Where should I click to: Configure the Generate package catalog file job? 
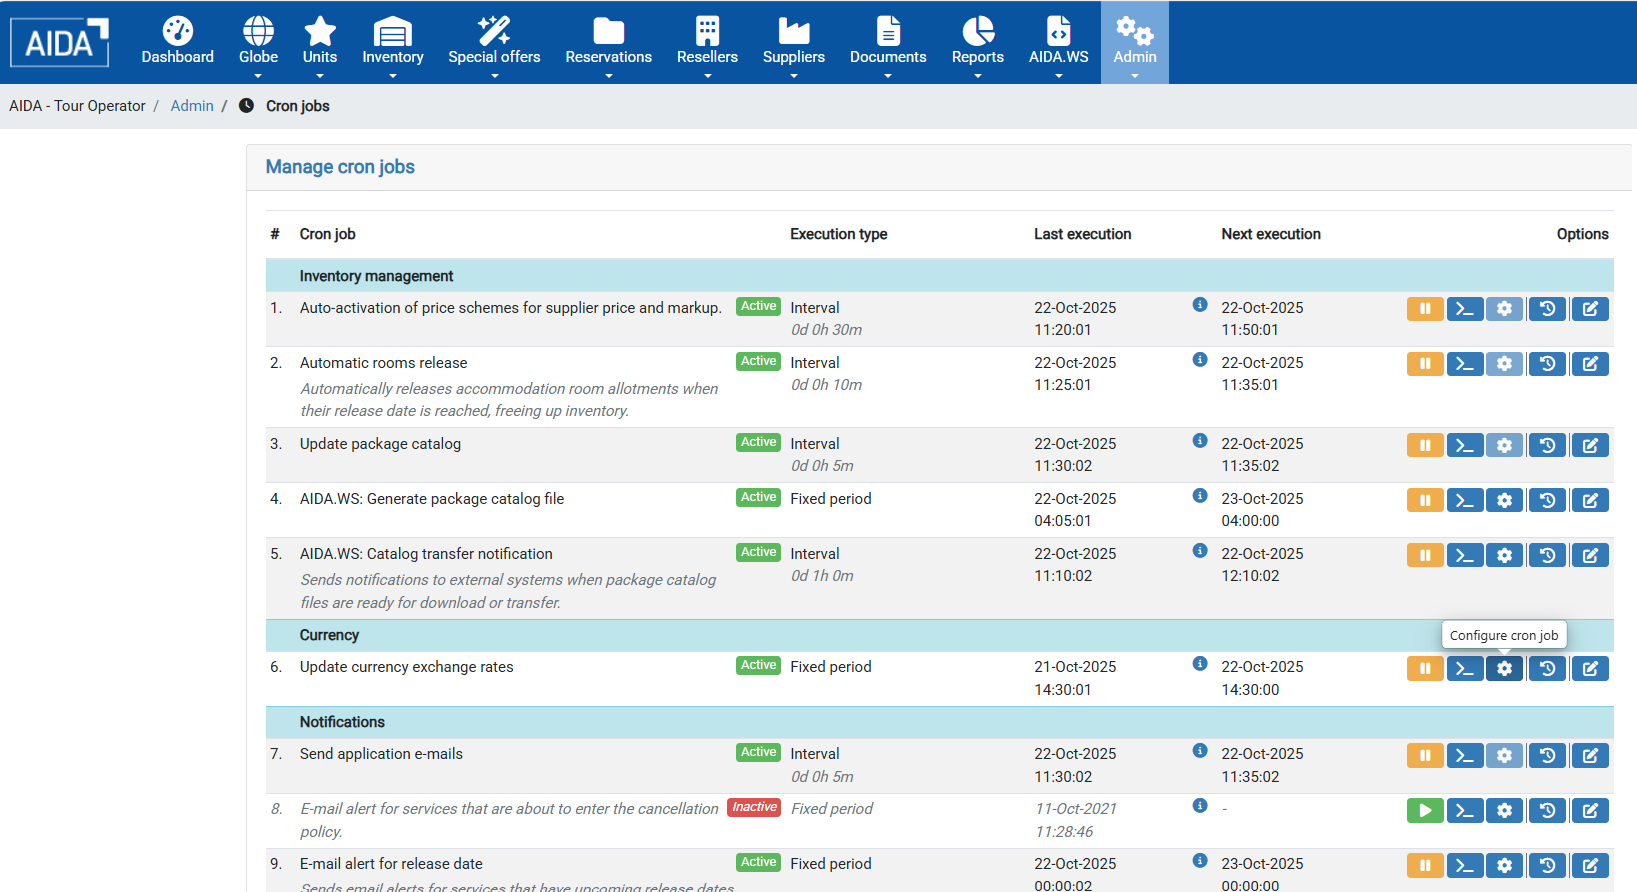(x=1505, y=500)
